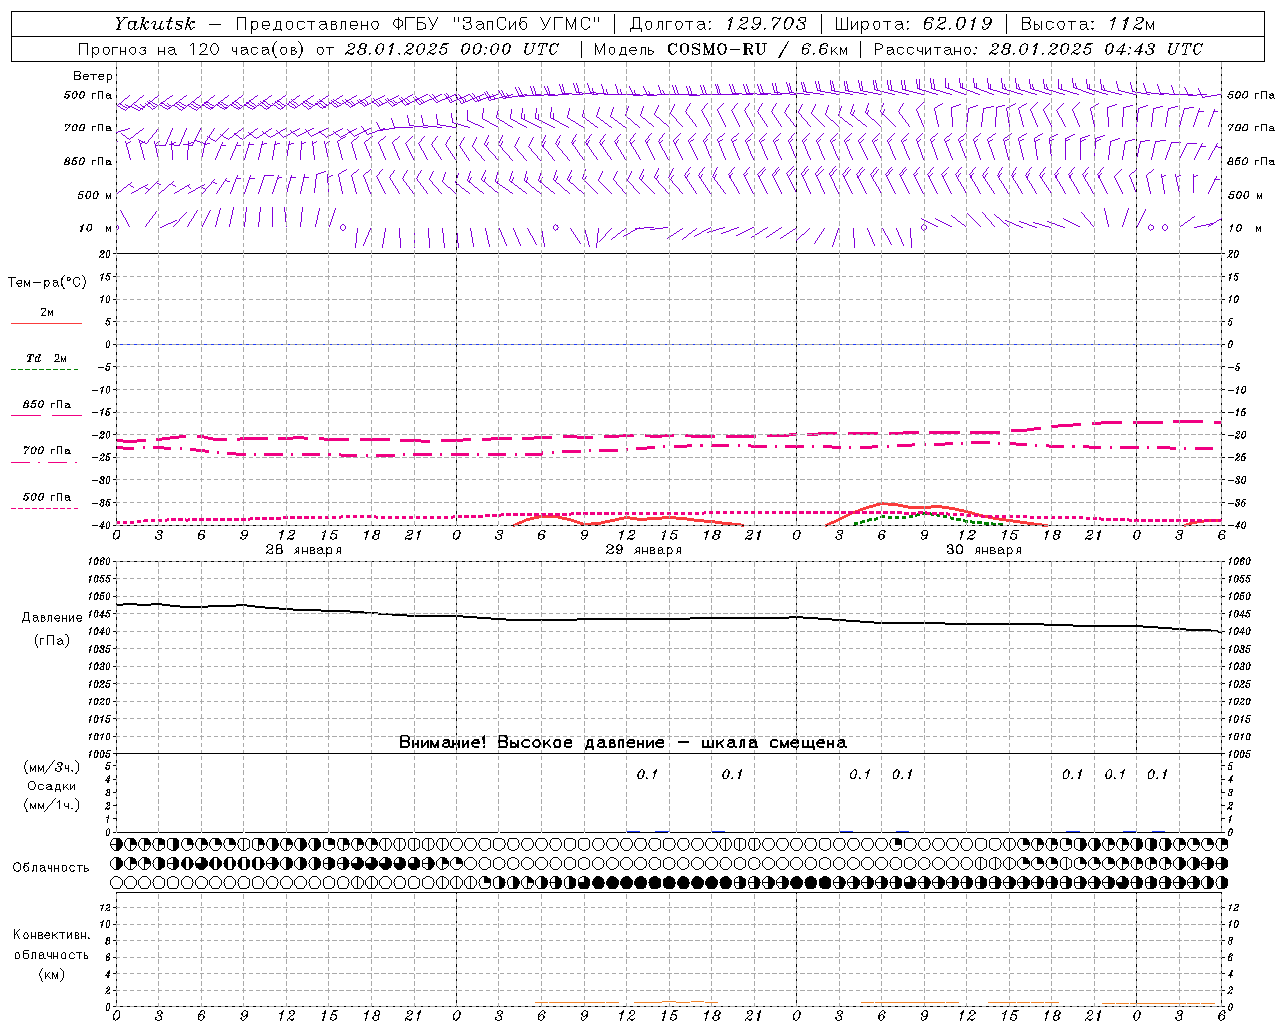Click the Рассчитано: 28.01.2025 04:43 UTC text
The image size is (1280, 1024).
pos(1038,49)
